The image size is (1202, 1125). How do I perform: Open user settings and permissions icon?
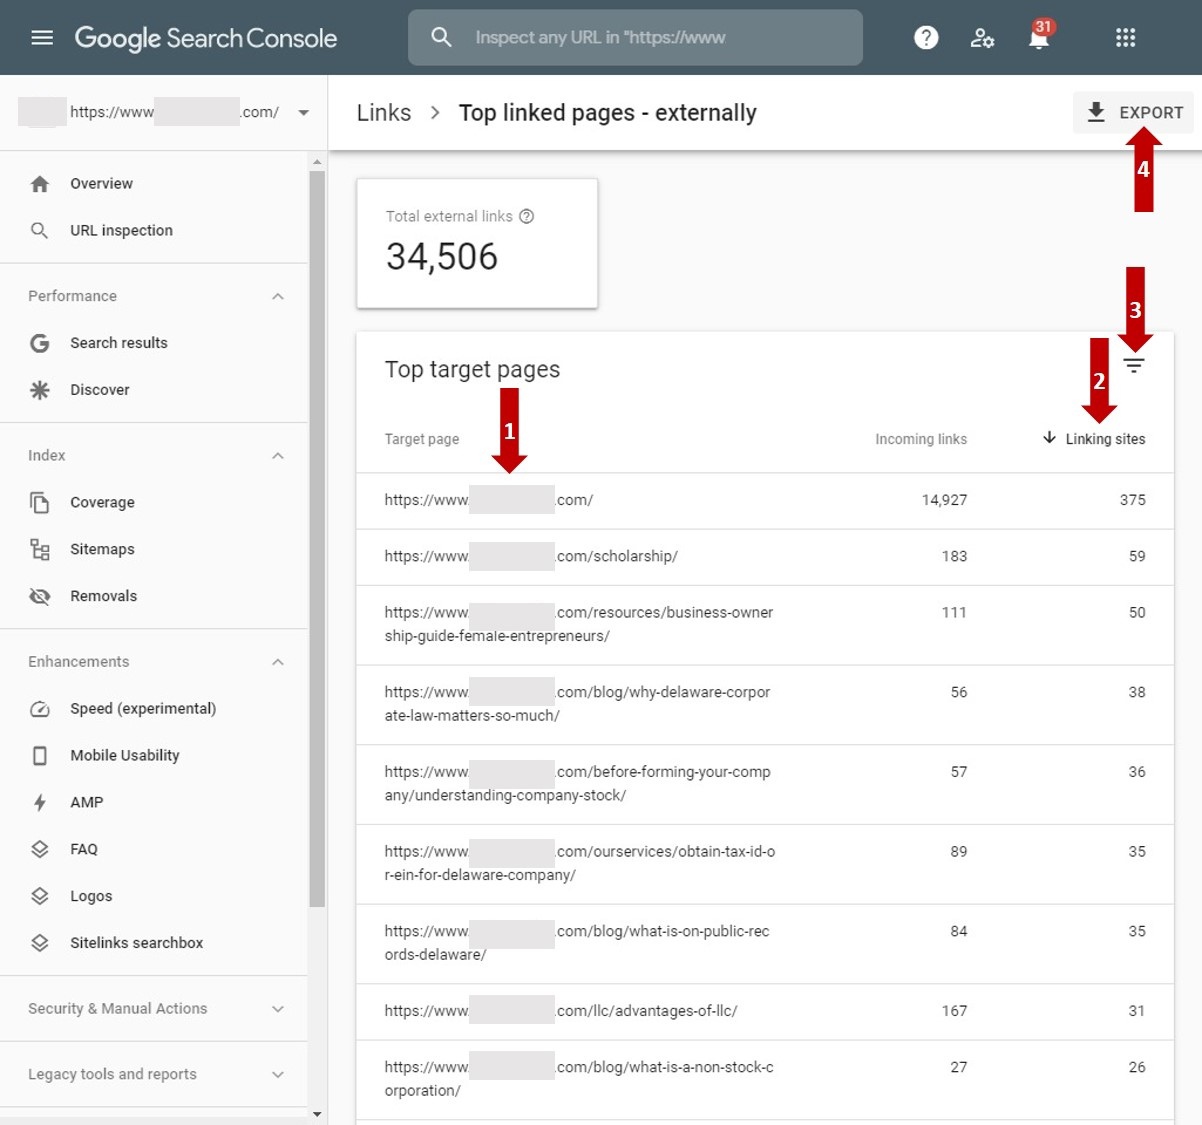(x=982, y=38)
